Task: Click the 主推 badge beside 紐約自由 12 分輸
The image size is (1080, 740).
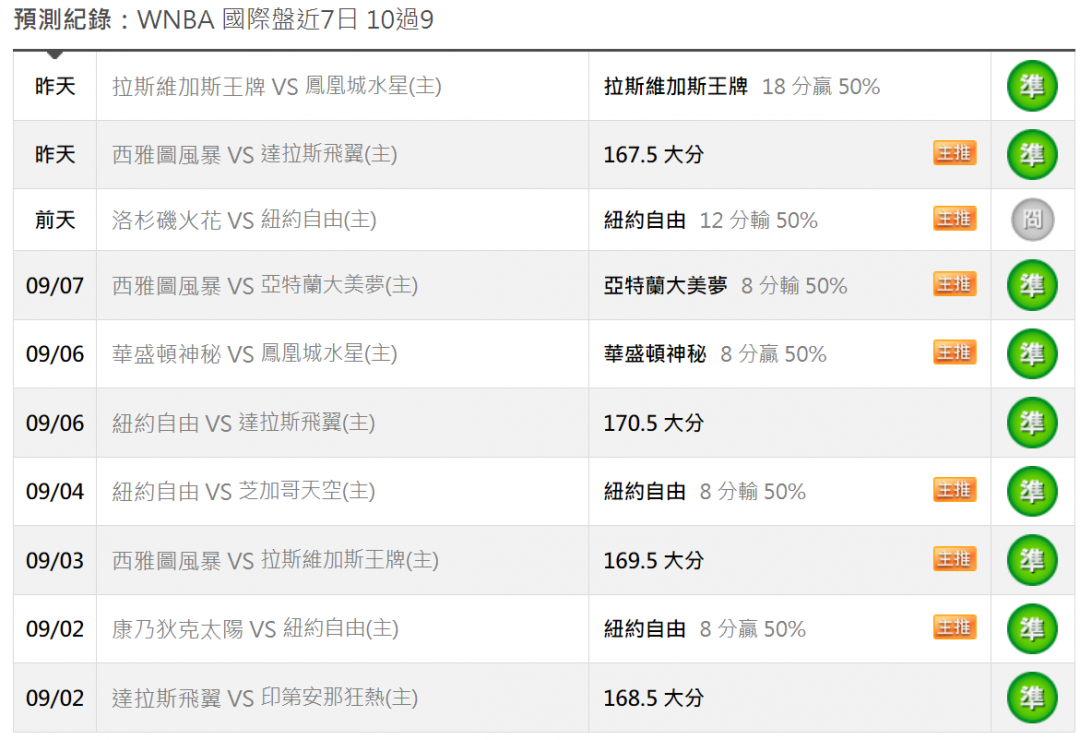Action: point(955,218)
